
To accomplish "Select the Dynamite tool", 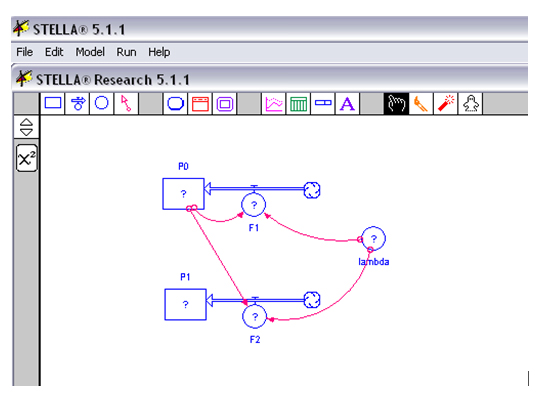I will pos(446,103).
